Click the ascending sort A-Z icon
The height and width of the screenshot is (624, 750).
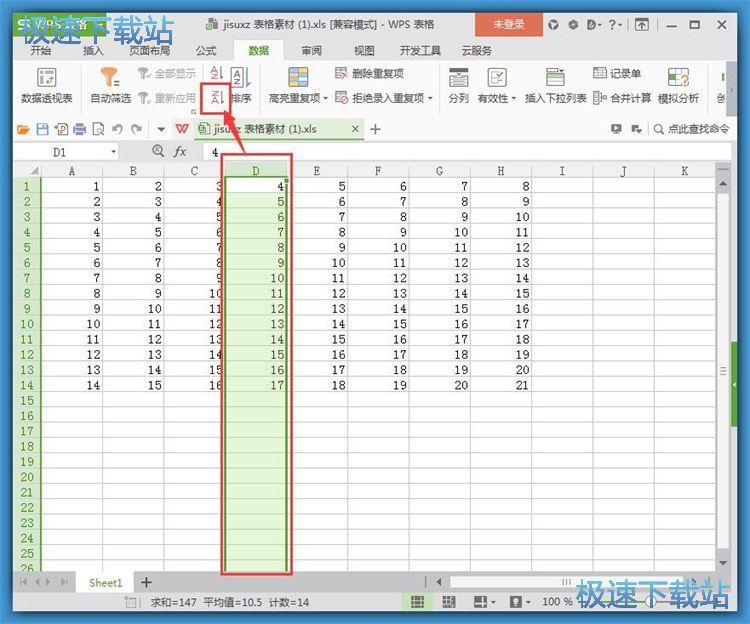pyautogui.click(x=214, y=72)
